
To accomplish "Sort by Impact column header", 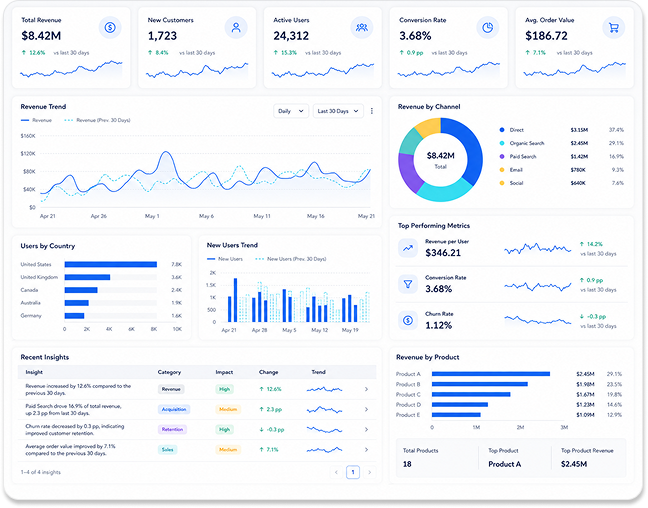I will click(224, 372).
